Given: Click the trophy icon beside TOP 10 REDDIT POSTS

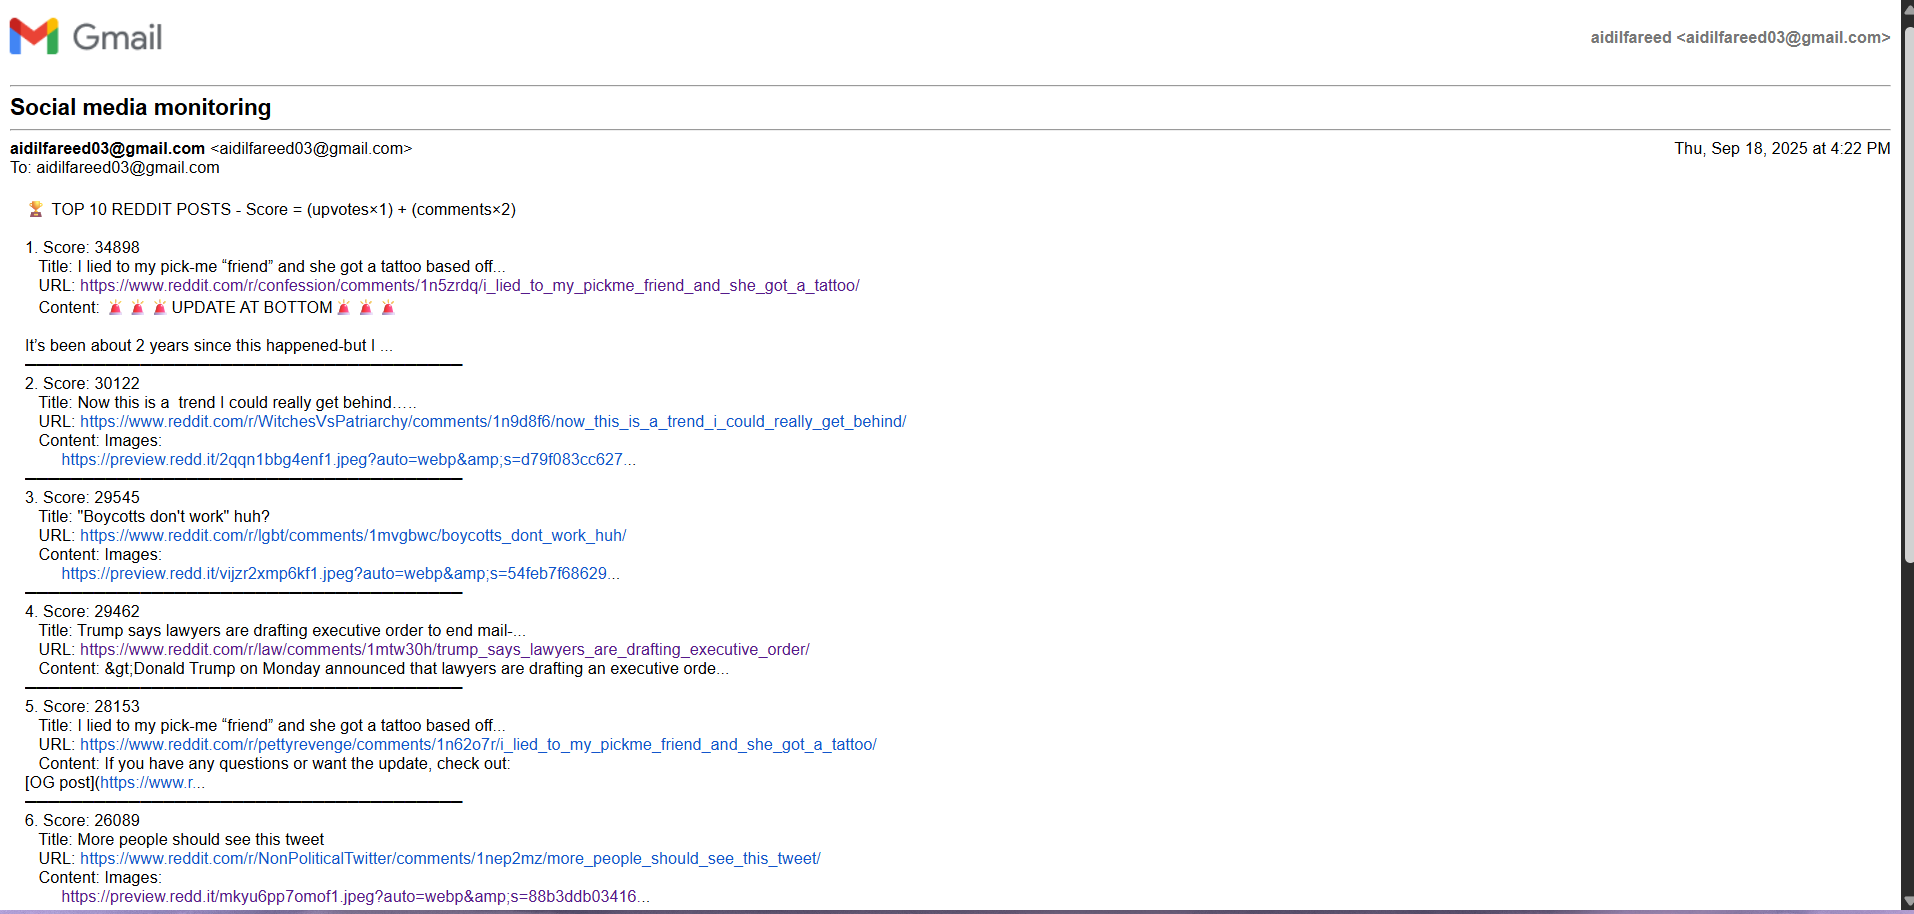Looking at the screenshot, I should [35, 209].
